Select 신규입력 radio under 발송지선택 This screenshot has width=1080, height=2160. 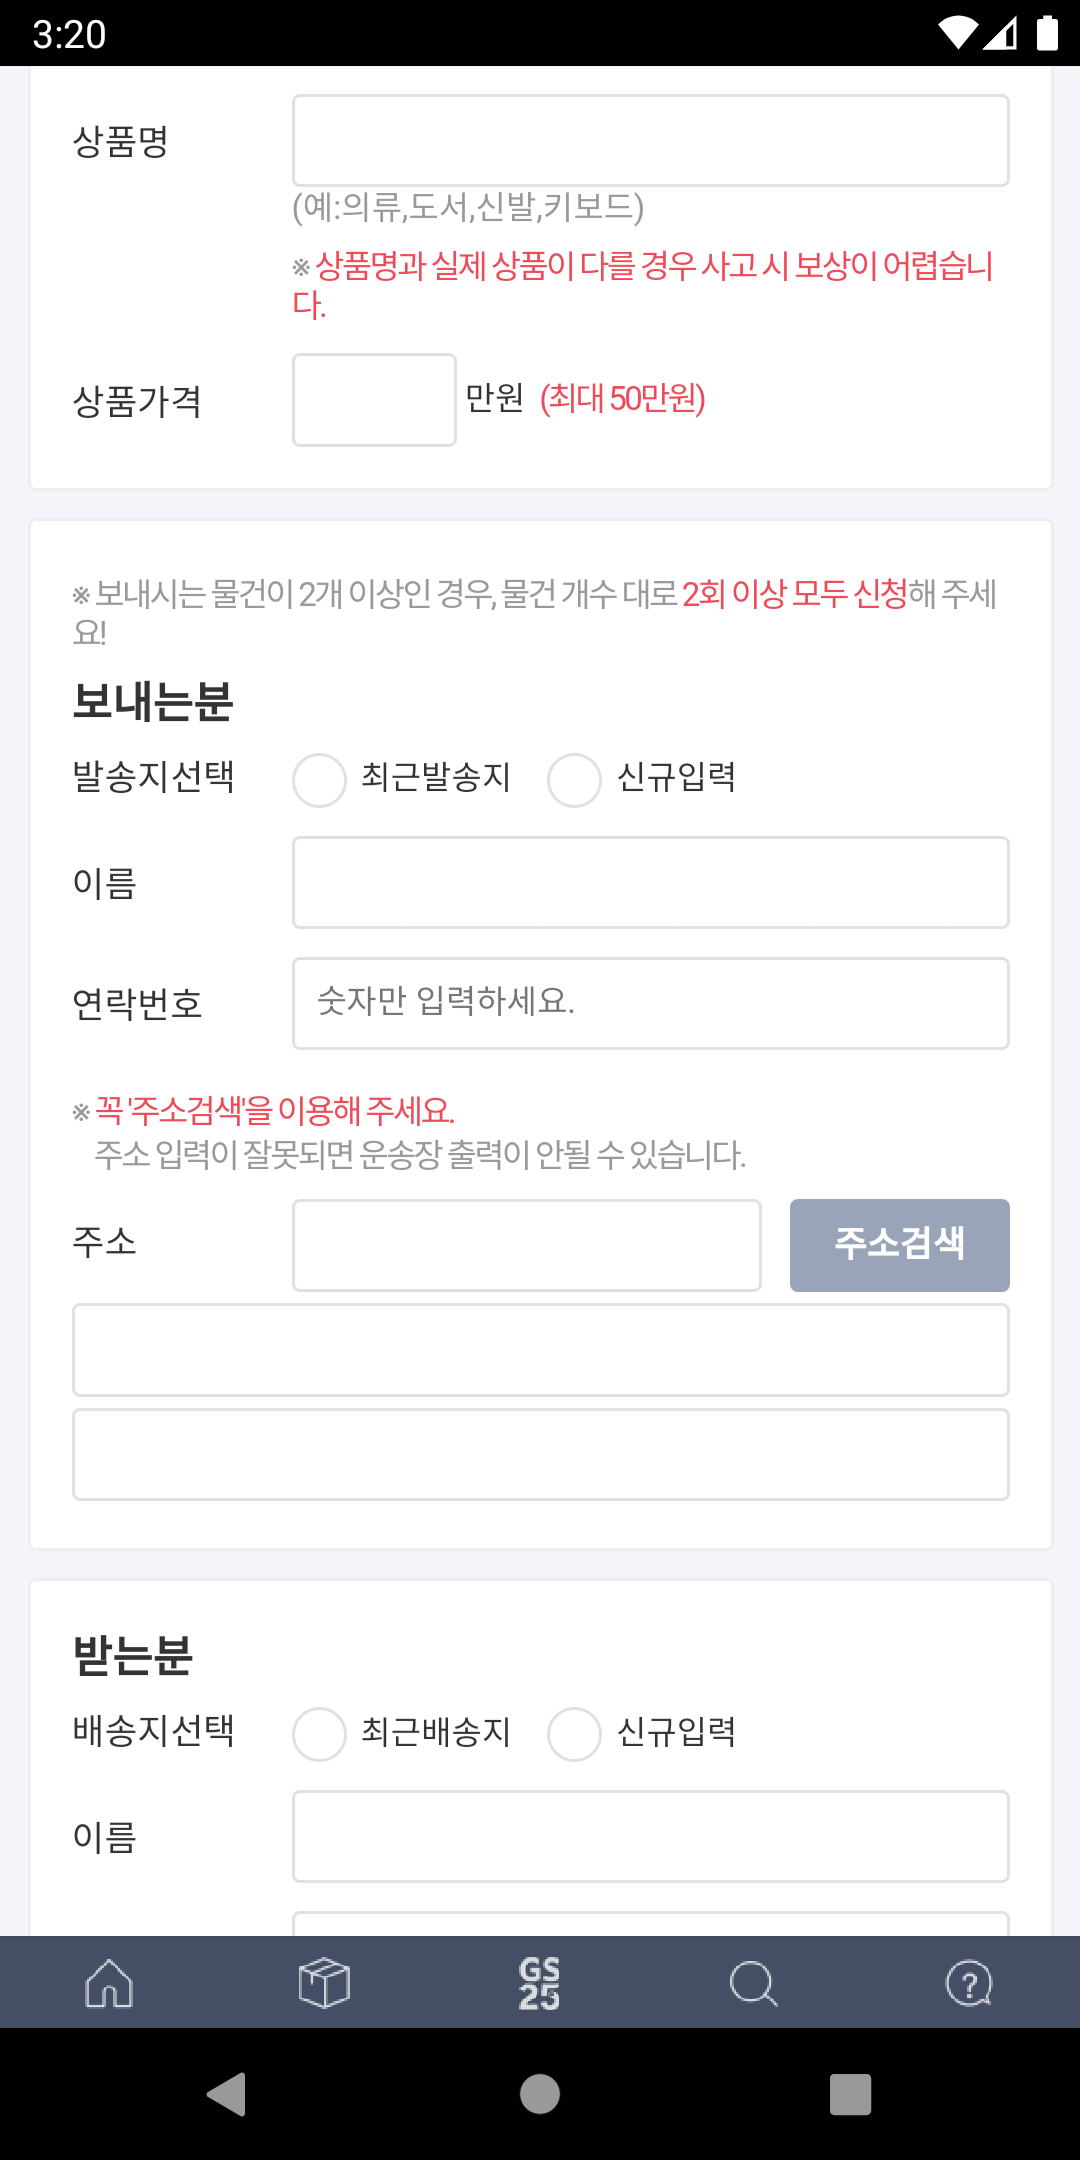tap(575, 780)
